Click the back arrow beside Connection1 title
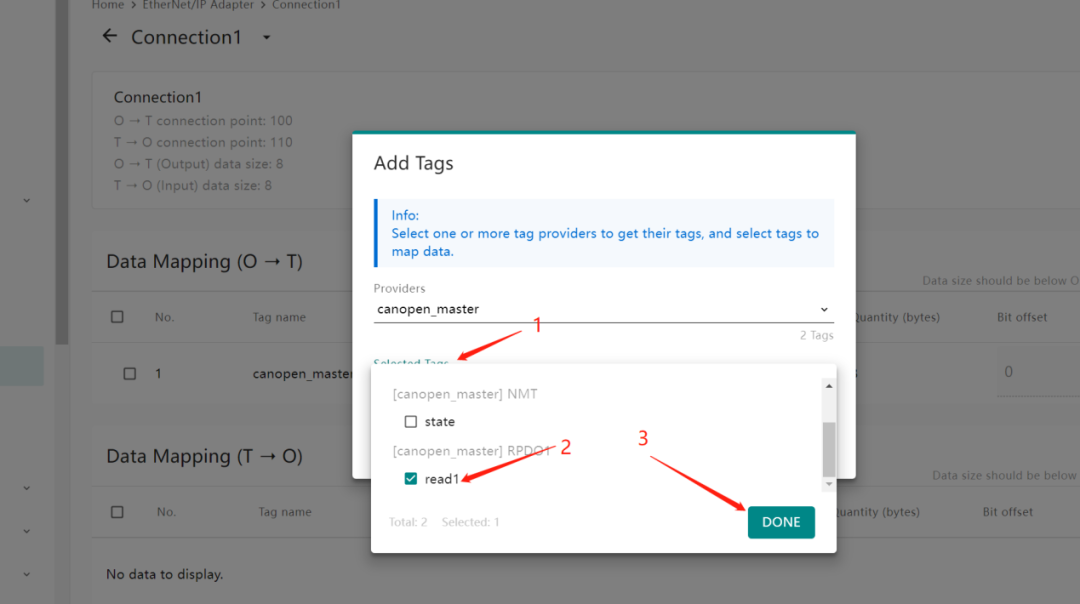This screenshot has width=1080, height=604. [109, 37]
